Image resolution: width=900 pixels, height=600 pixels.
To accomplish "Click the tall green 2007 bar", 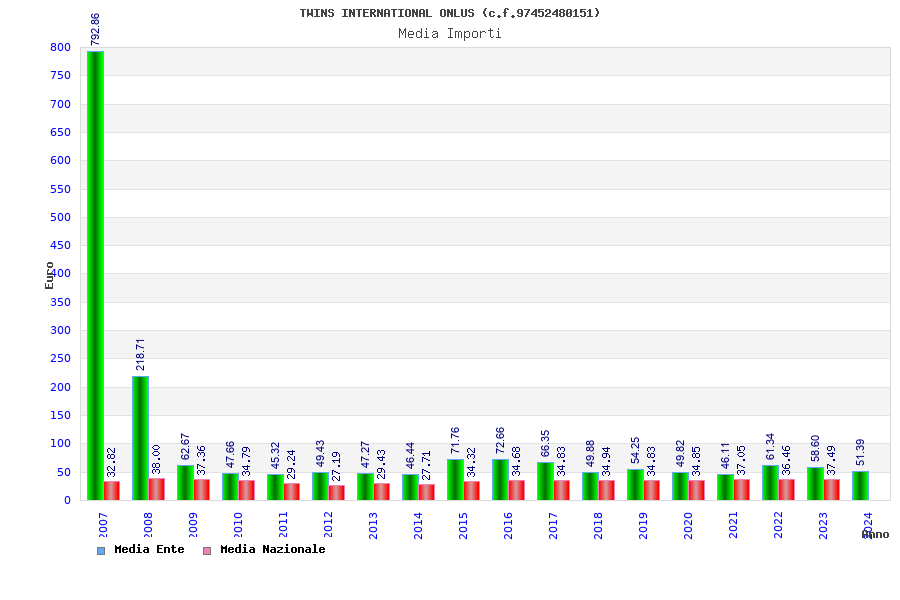I will click(x=95, y=276).
